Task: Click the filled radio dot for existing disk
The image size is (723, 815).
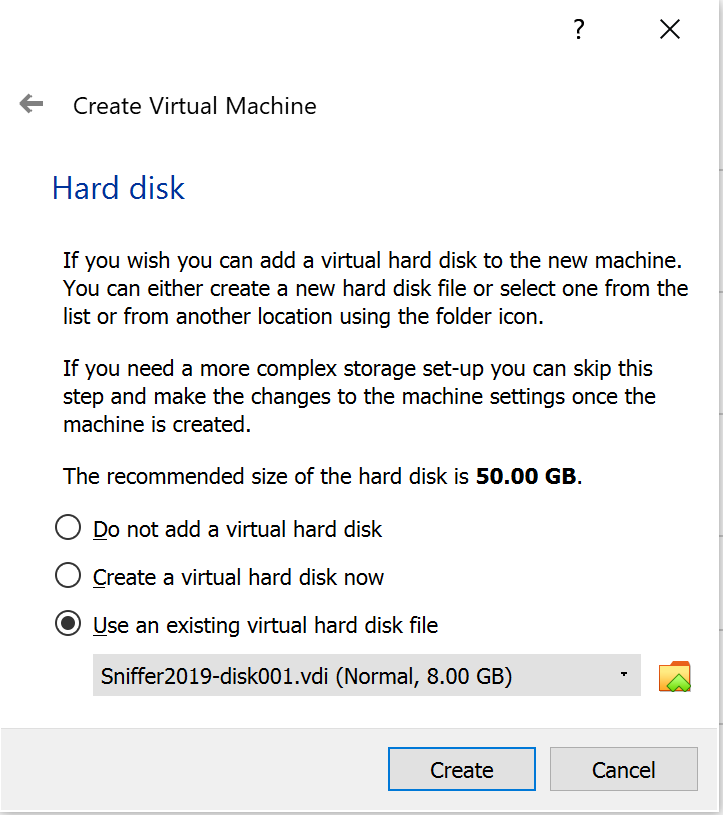Action: tap(68, 623)
